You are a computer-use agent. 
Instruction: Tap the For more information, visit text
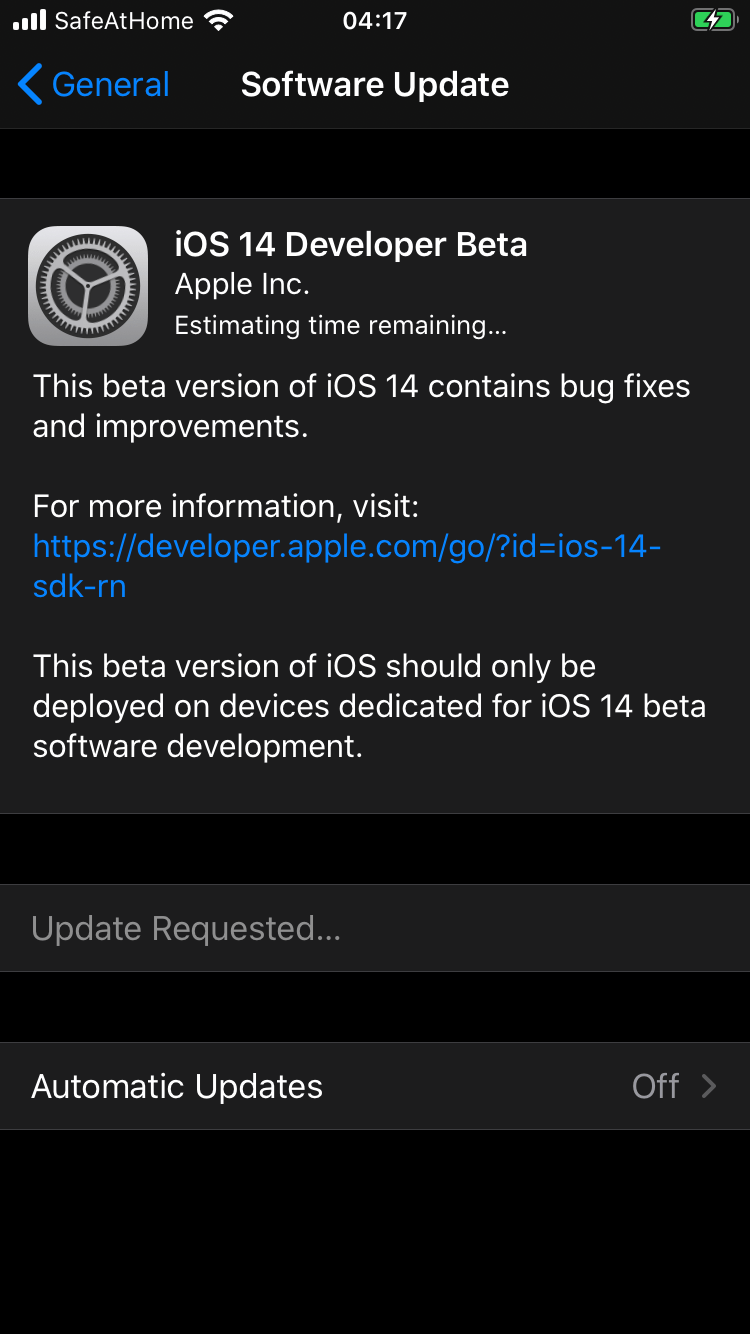(x=226, y=506)
